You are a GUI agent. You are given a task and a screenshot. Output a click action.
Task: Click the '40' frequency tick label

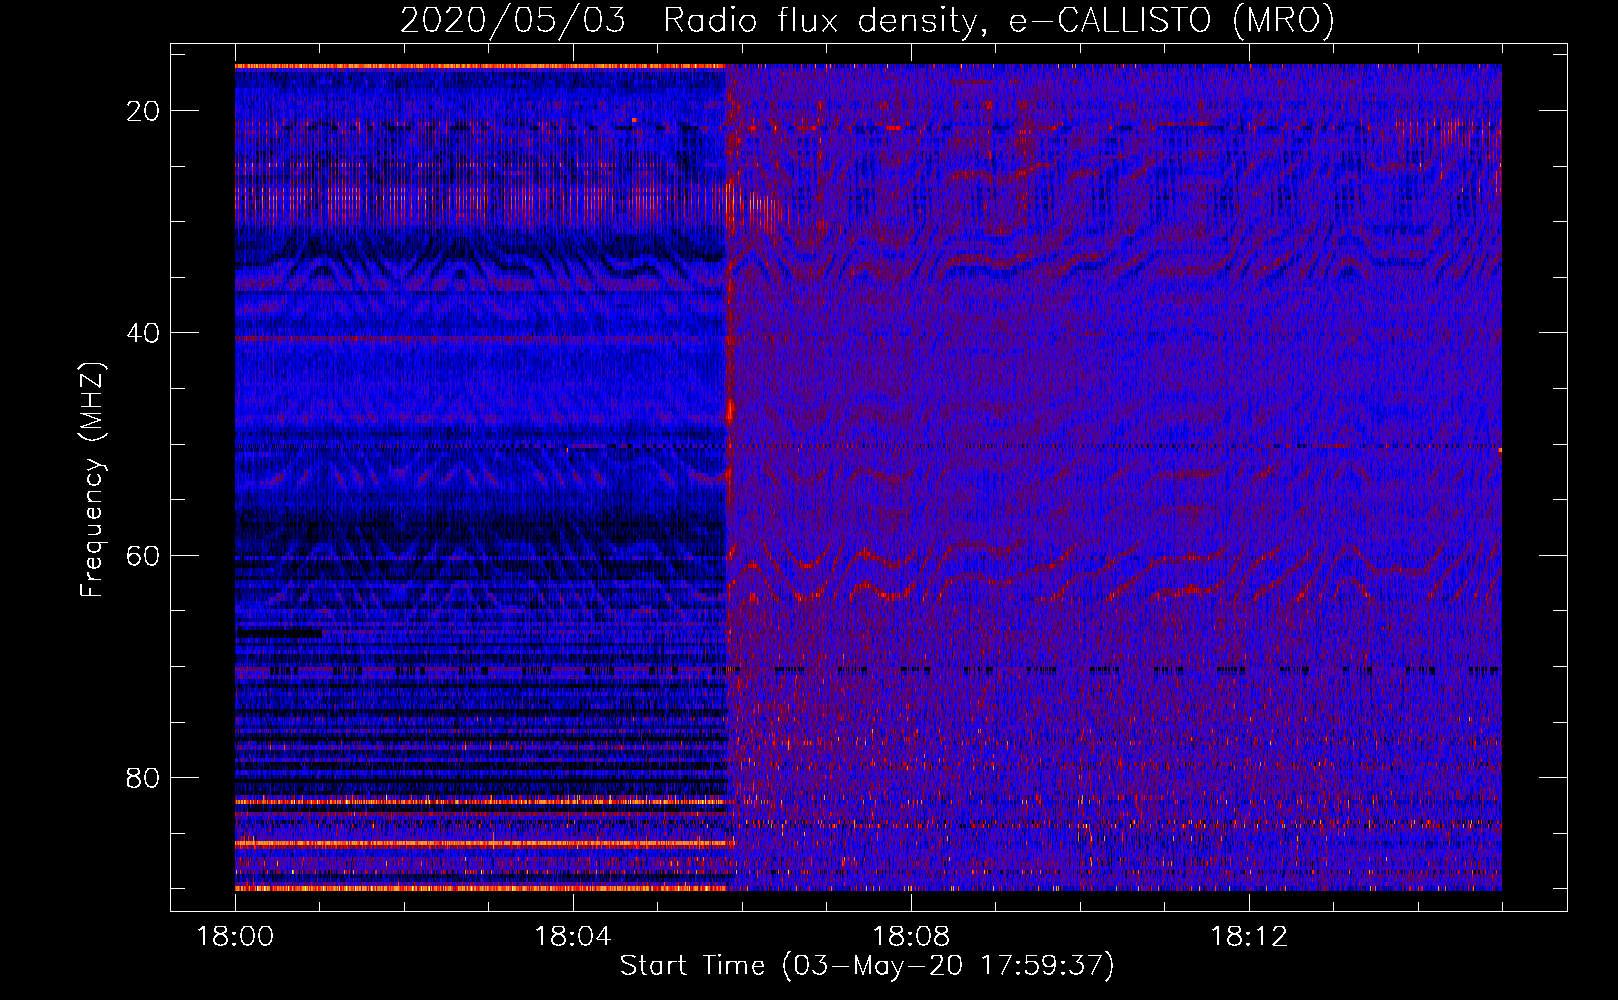[143, 333]
